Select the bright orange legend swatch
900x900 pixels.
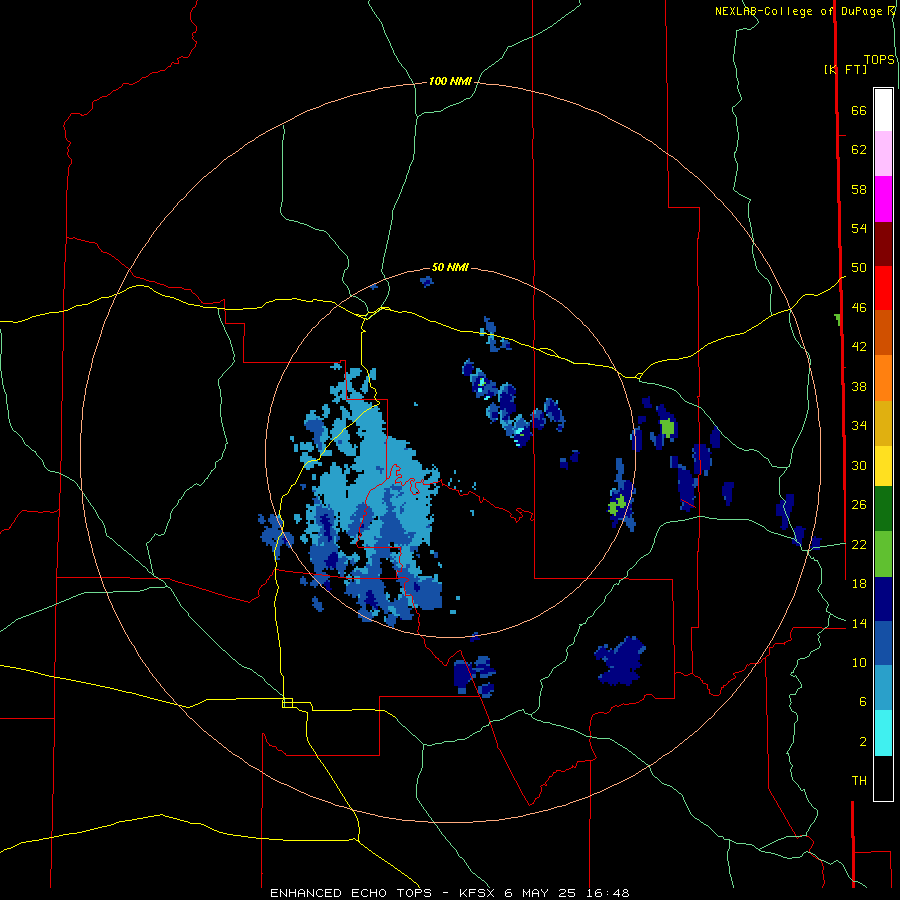883,378
